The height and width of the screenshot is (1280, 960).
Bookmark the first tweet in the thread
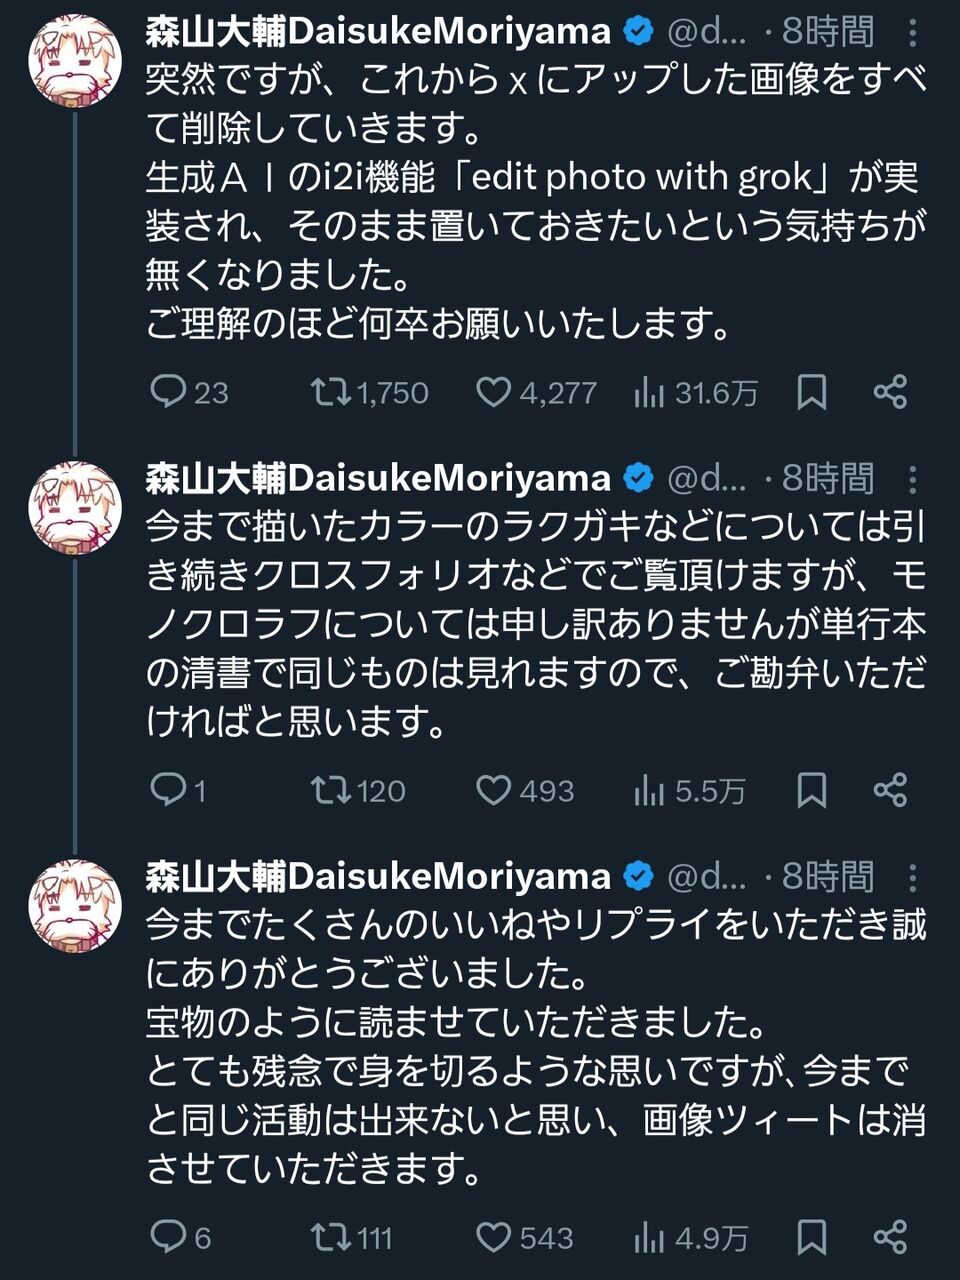pos(811,392)
